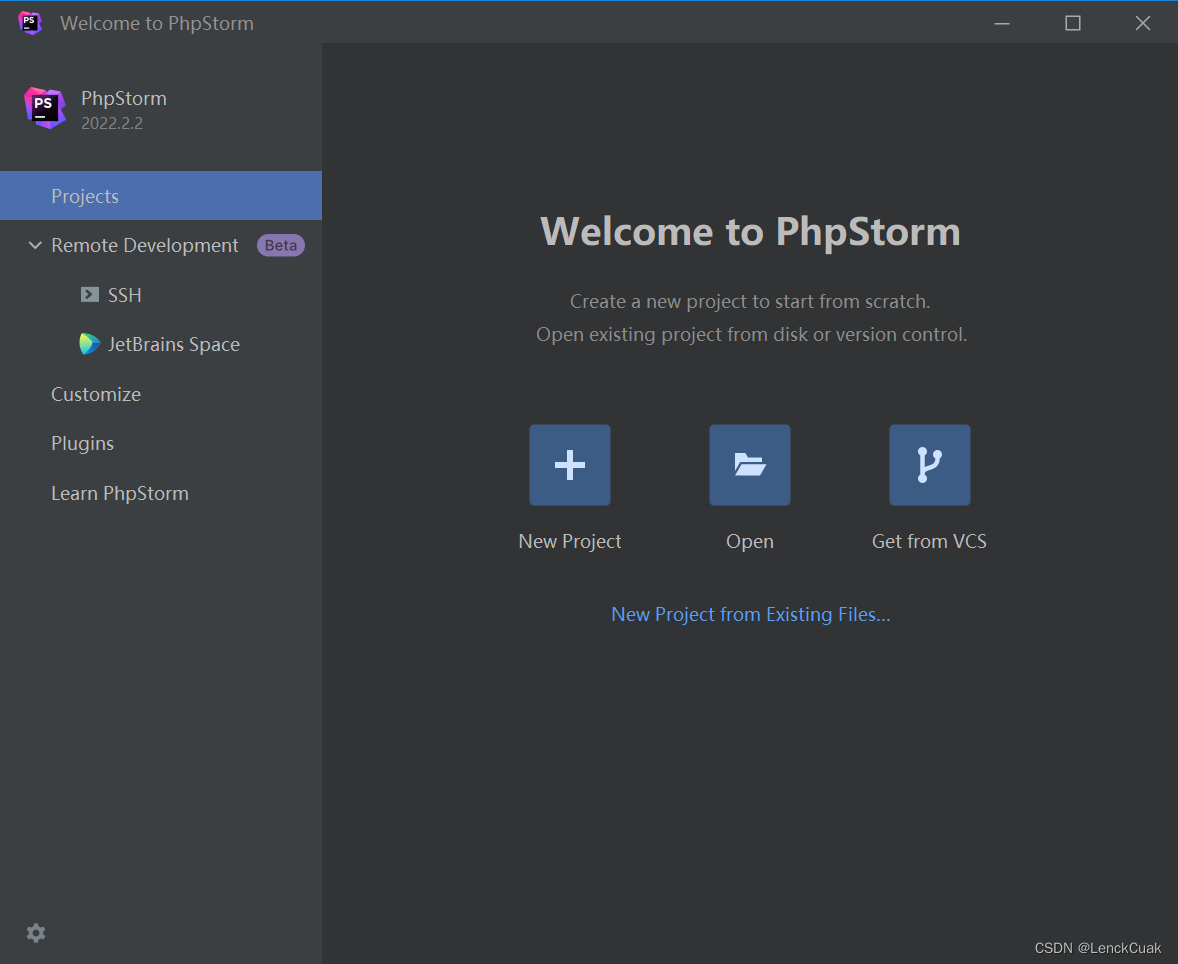Click the Beta badge
The width and height of the screenshot is (1178, 964).
280,246
